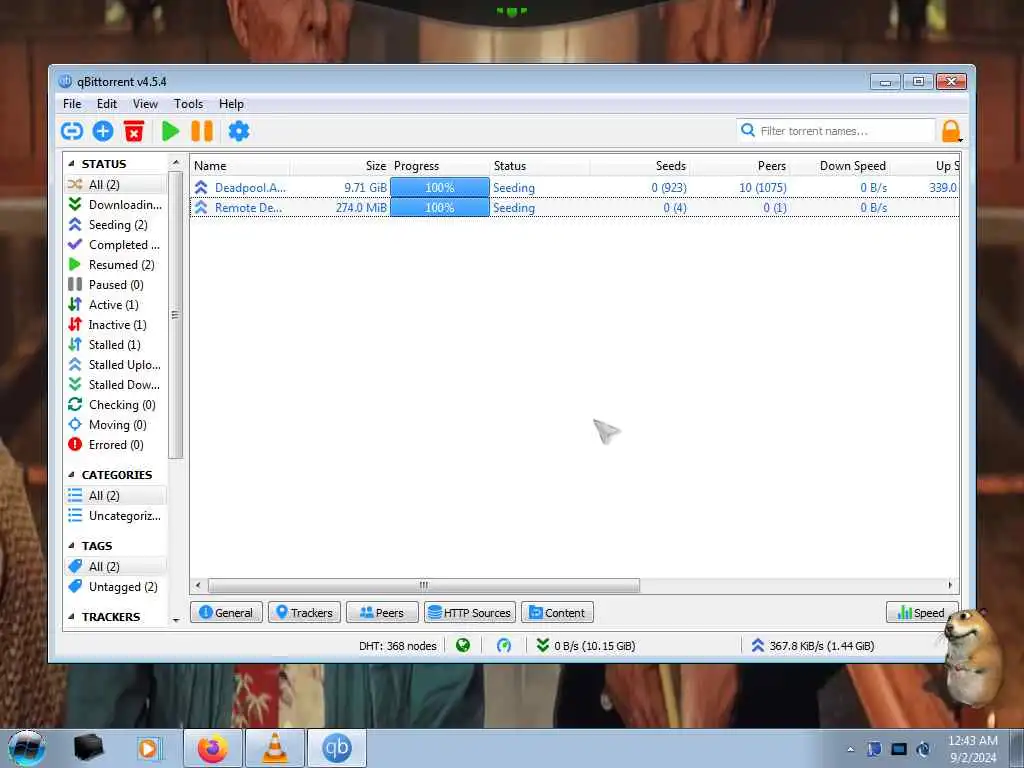Select the Untagged (2) filter
1024x768 pixels.
(x=116, y=586)
